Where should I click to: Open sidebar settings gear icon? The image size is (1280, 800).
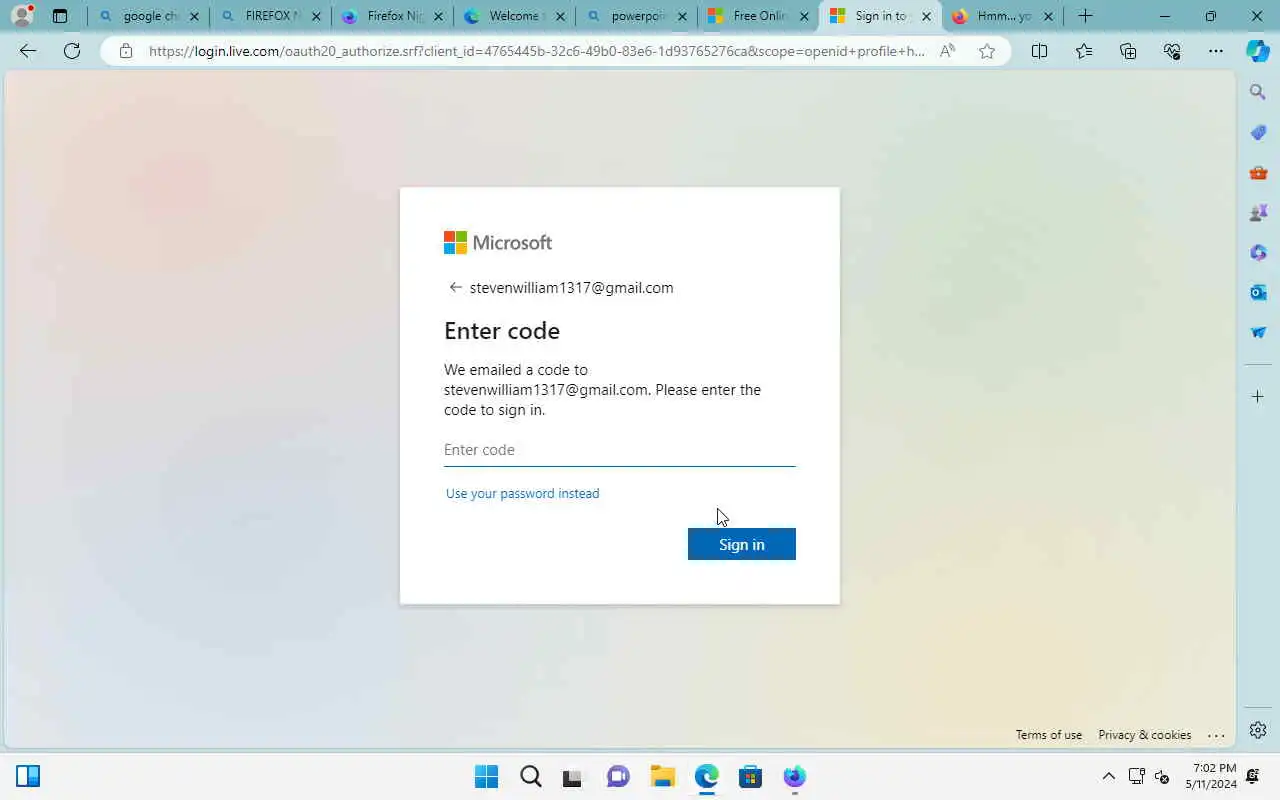[x=1258, y=730]
